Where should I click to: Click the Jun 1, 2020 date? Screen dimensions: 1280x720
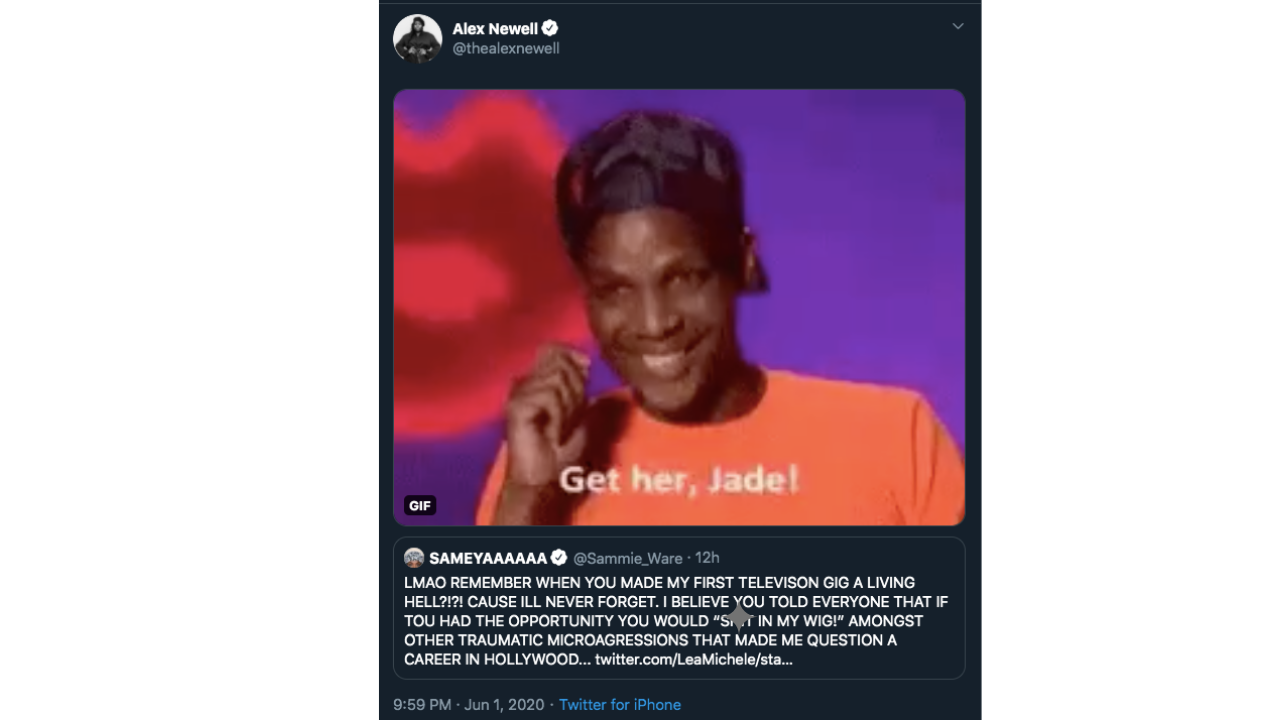504,705
